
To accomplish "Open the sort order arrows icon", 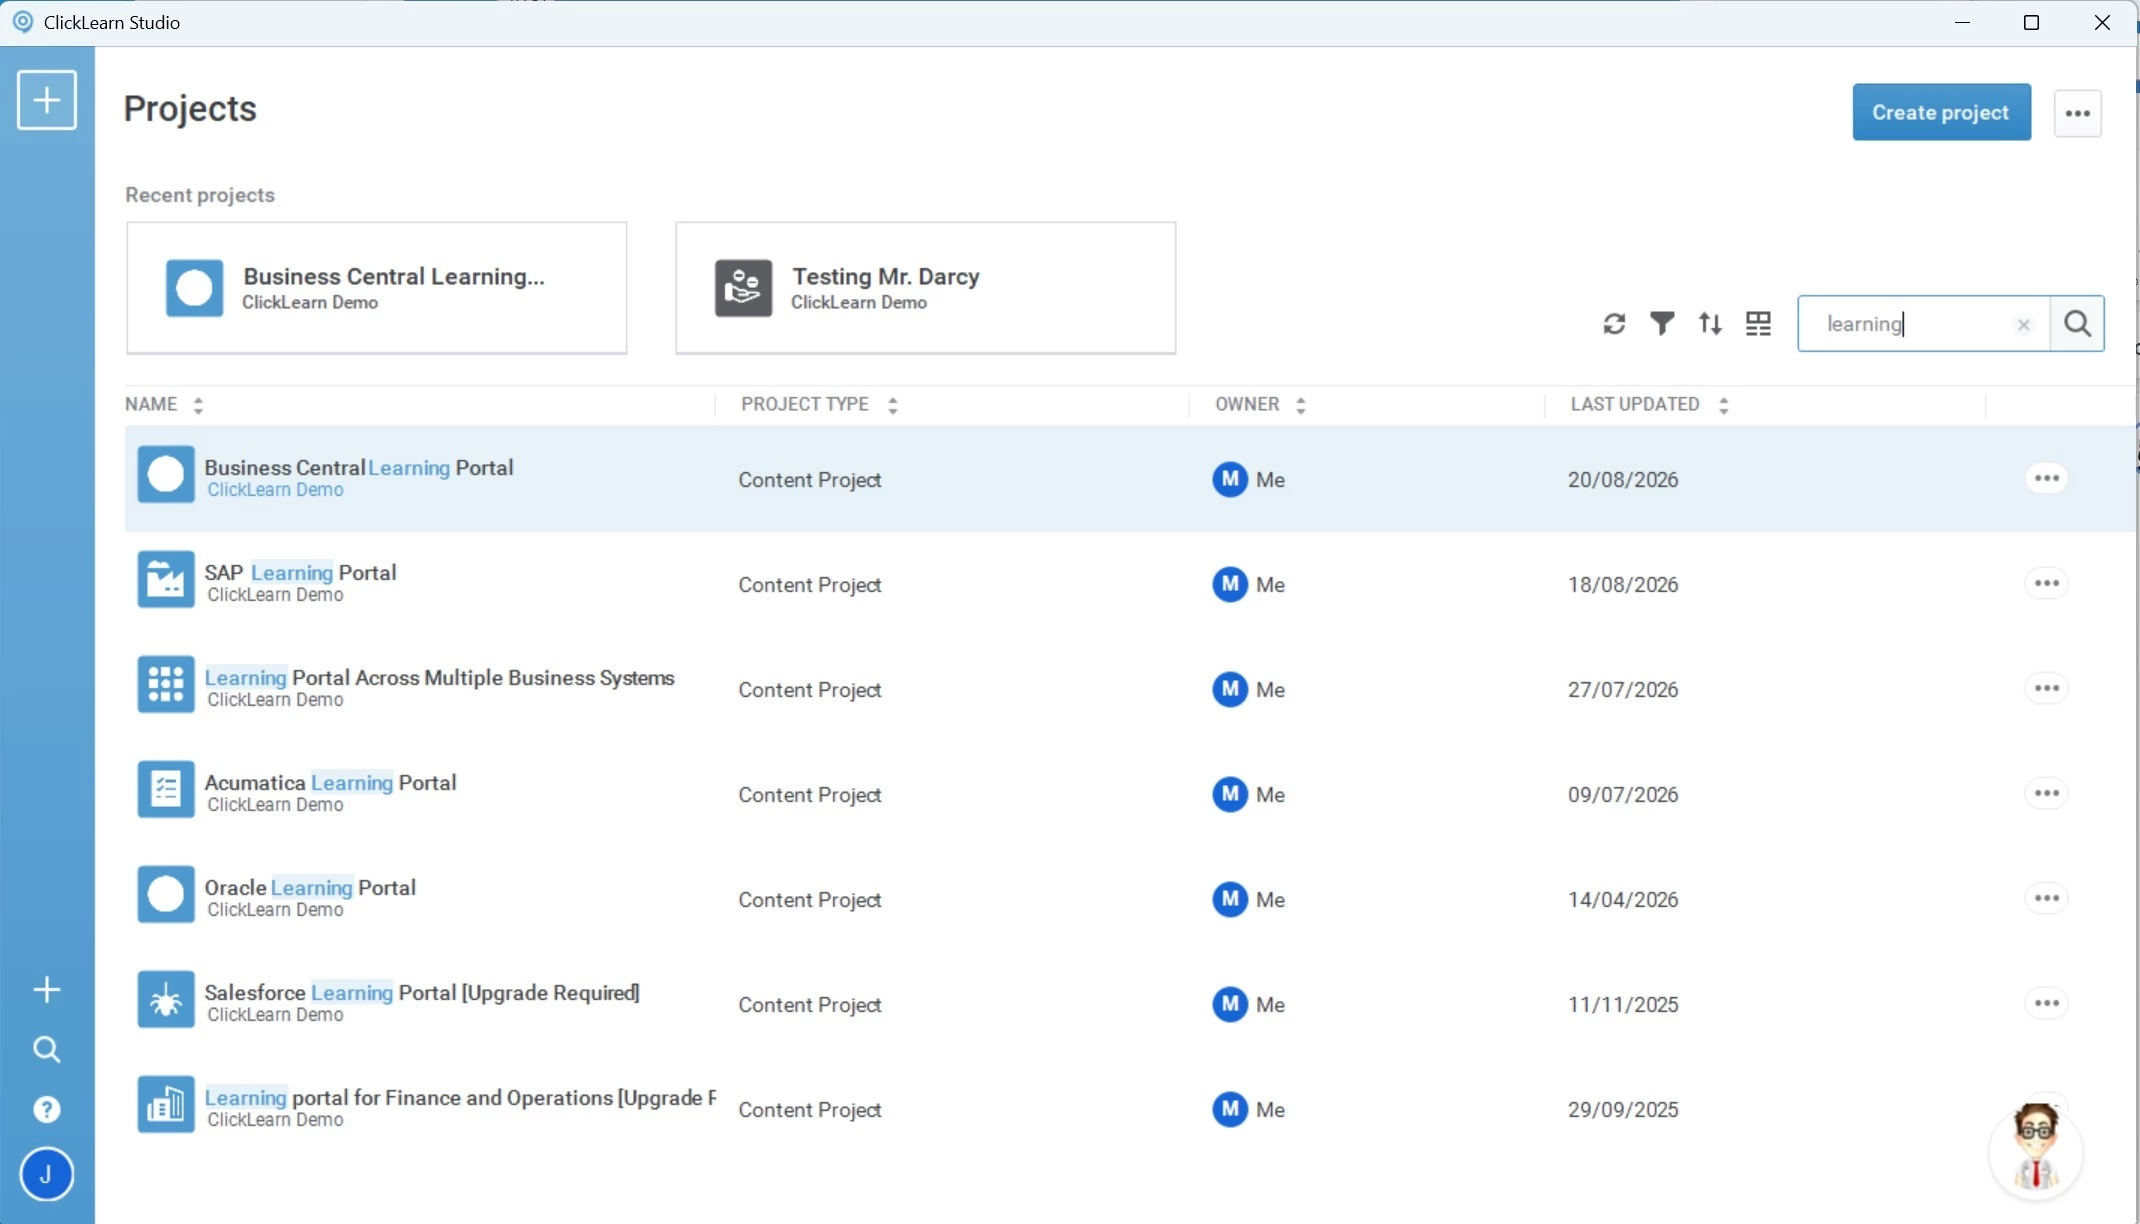I will pos(1710,324).
